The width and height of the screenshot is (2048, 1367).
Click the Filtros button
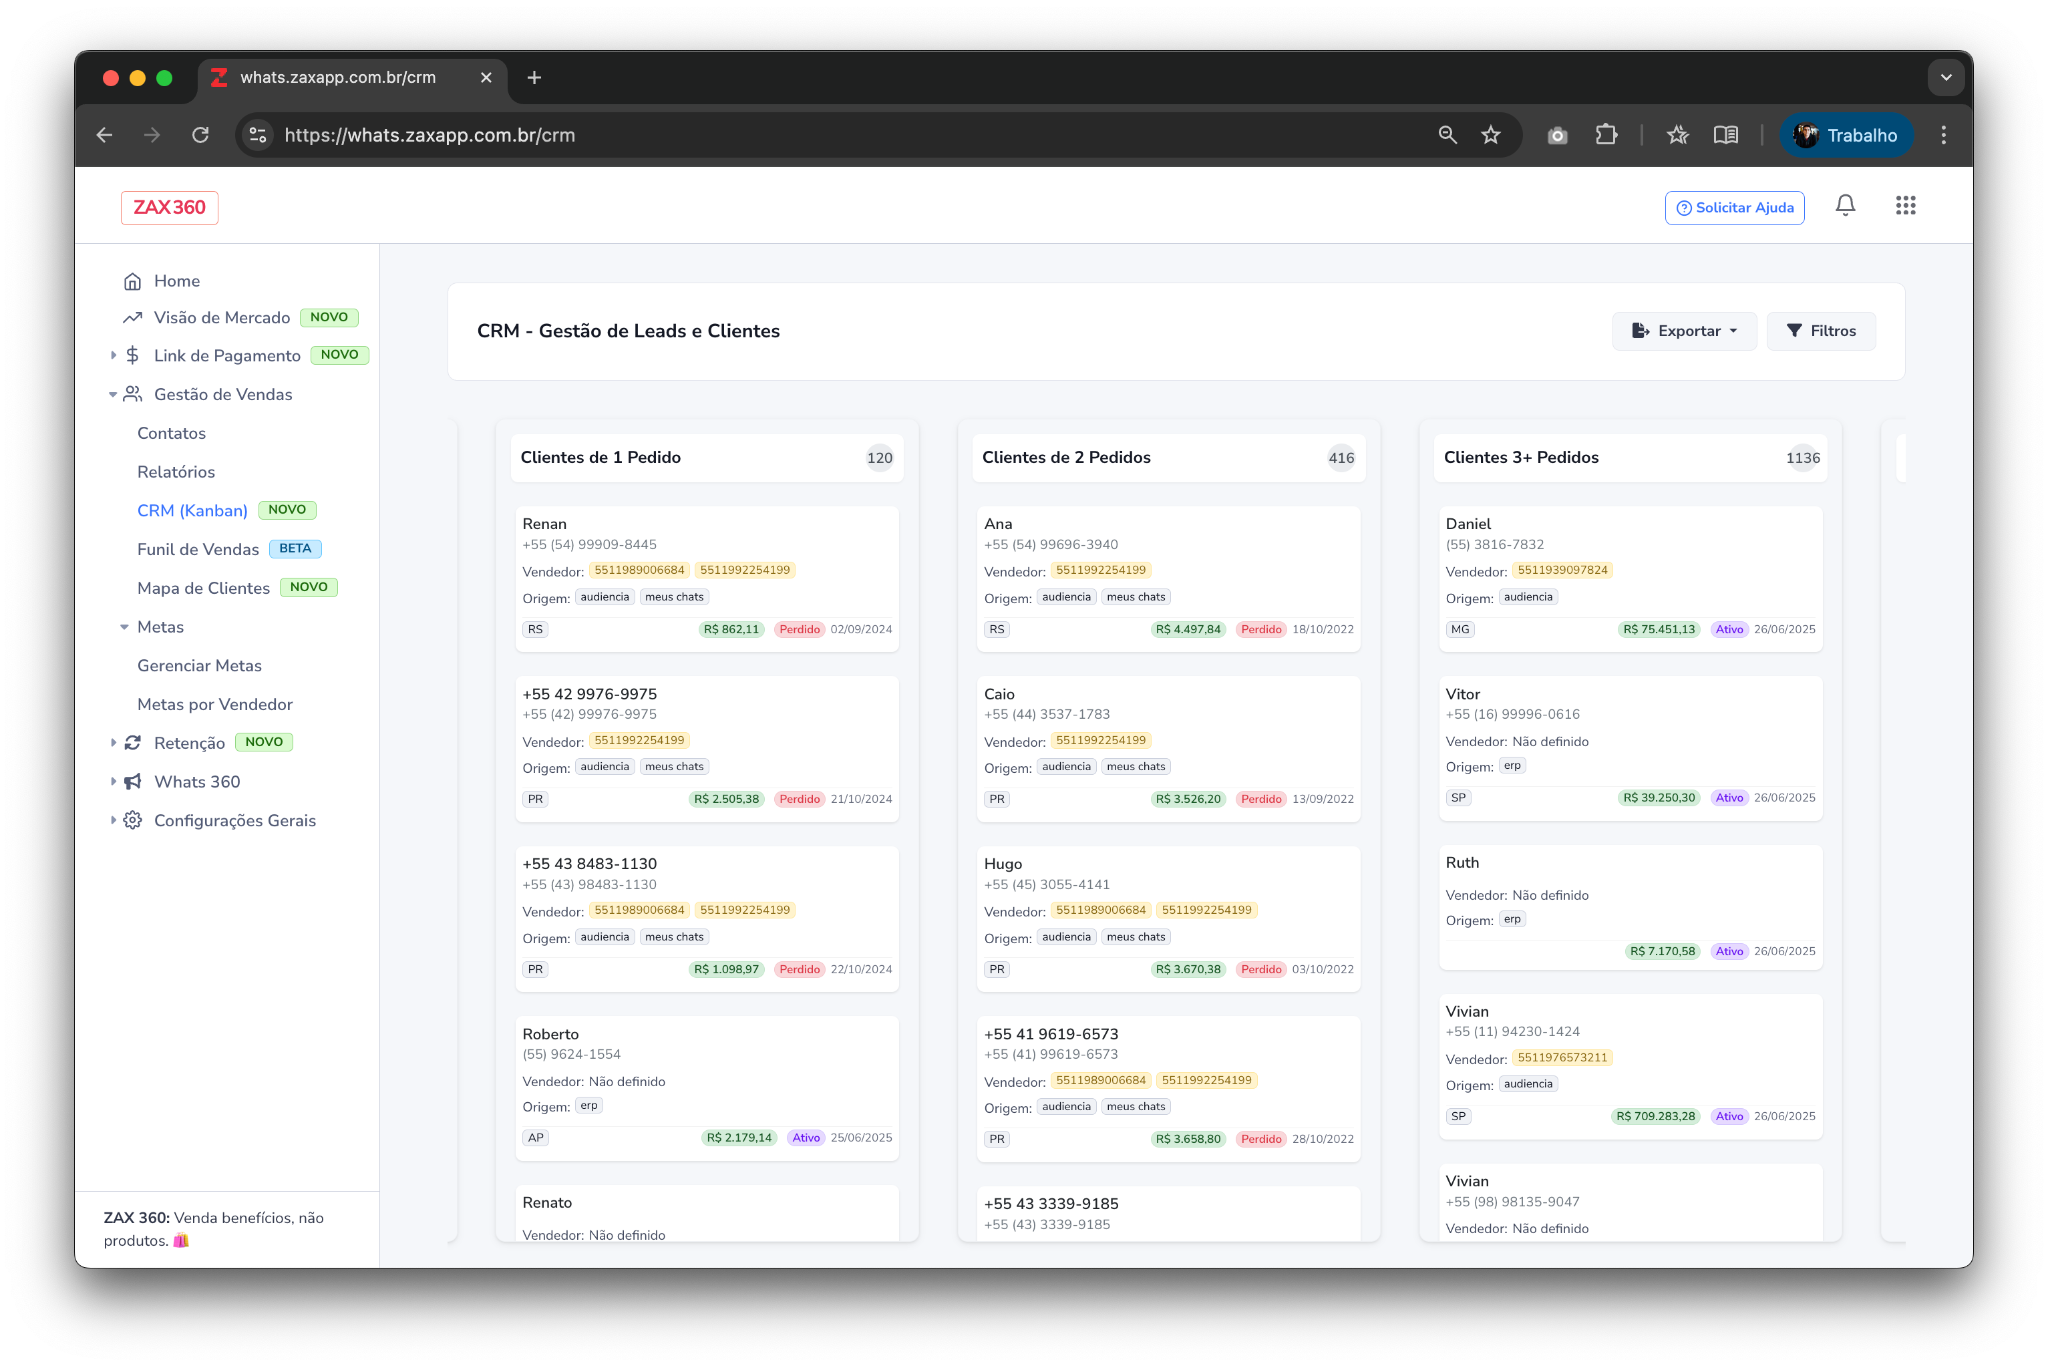[x=1821, y=331]
